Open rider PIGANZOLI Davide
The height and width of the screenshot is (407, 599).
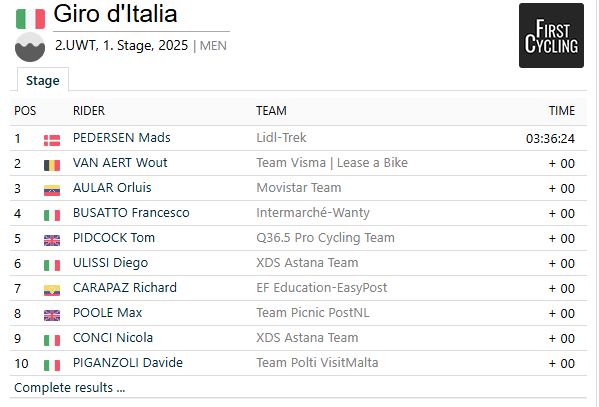click(128, 362)
